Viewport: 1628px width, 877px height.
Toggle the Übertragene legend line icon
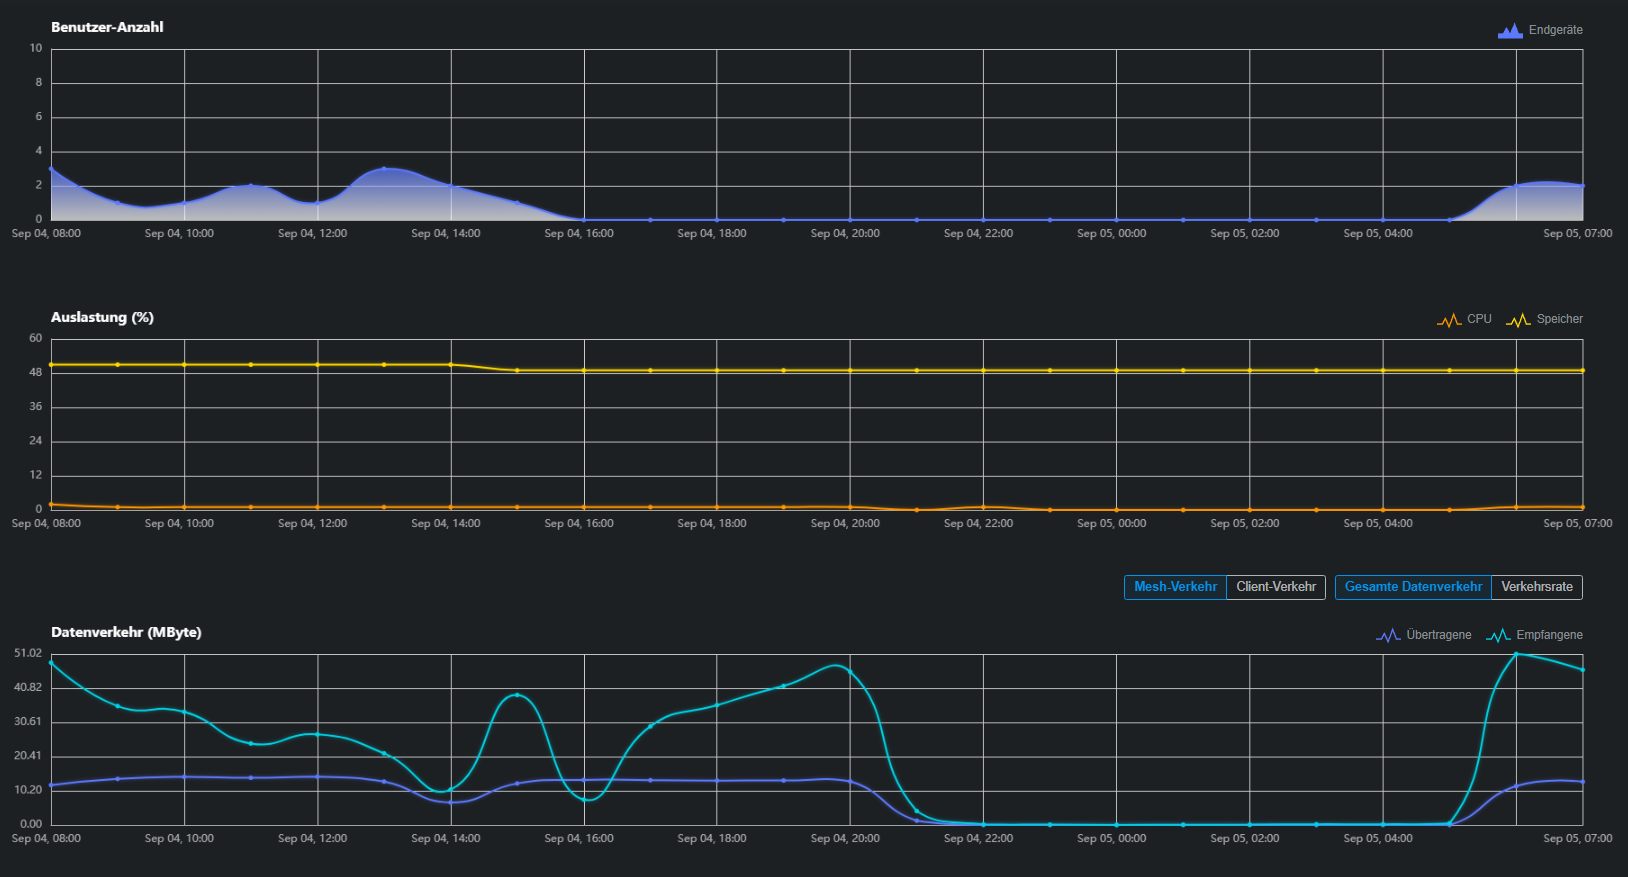tap(1388, 635)
